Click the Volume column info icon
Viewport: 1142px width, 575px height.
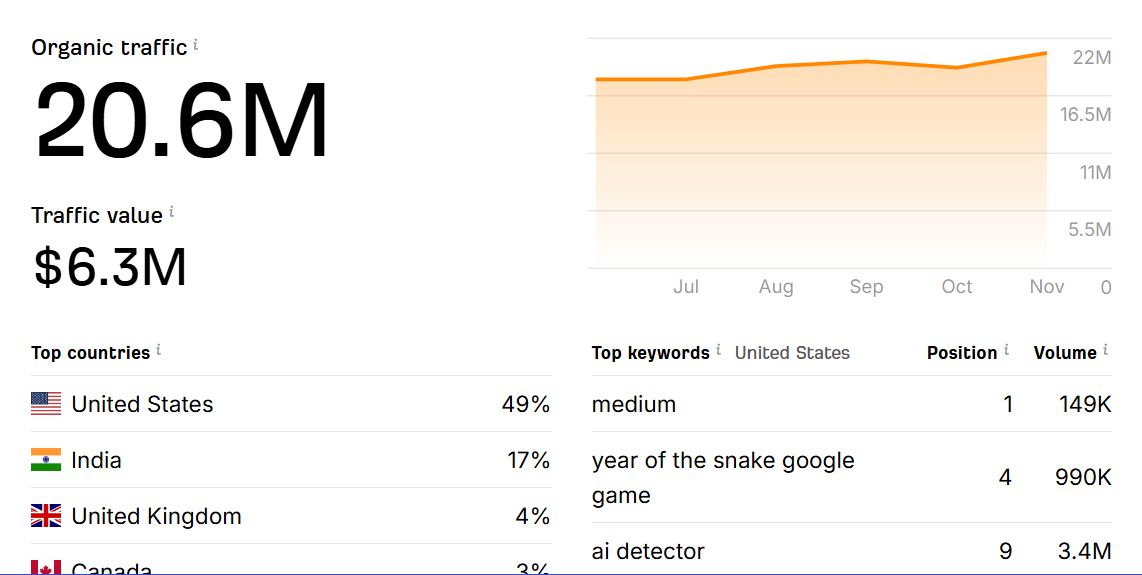(1106, 350)
